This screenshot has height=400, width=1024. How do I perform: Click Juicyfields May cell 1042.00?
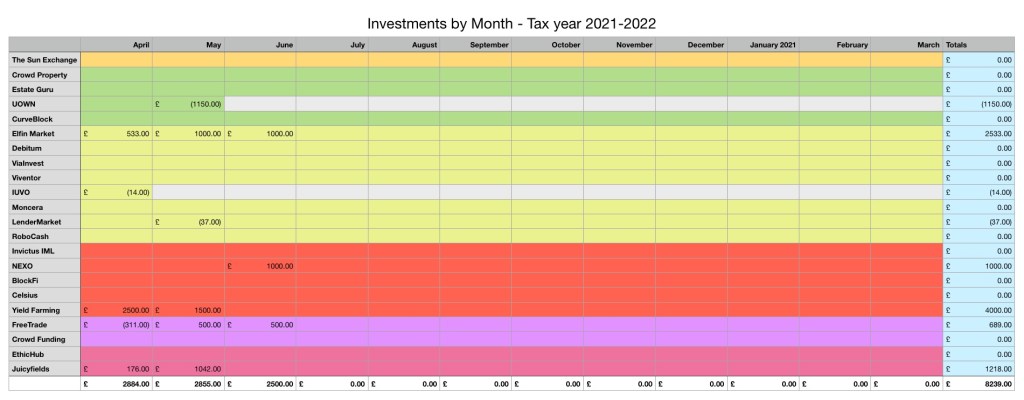[188, 369]
